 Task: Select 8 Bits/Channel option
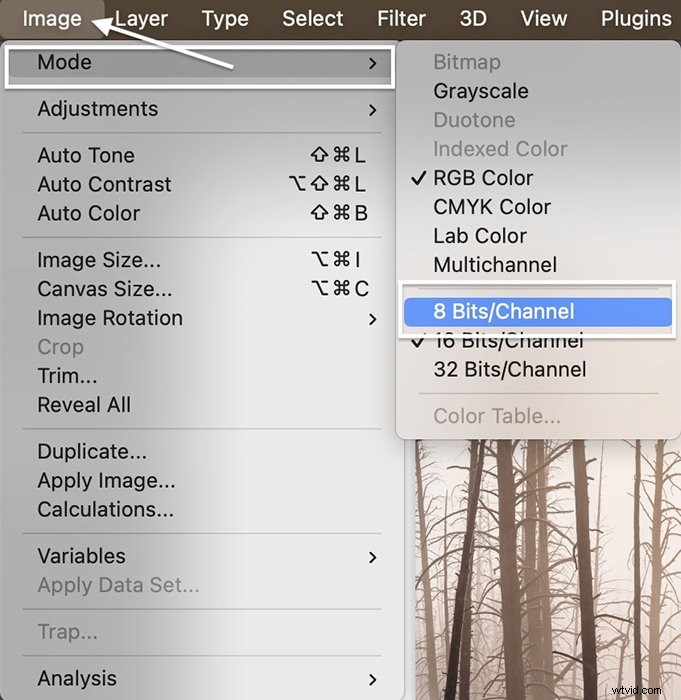538,312
